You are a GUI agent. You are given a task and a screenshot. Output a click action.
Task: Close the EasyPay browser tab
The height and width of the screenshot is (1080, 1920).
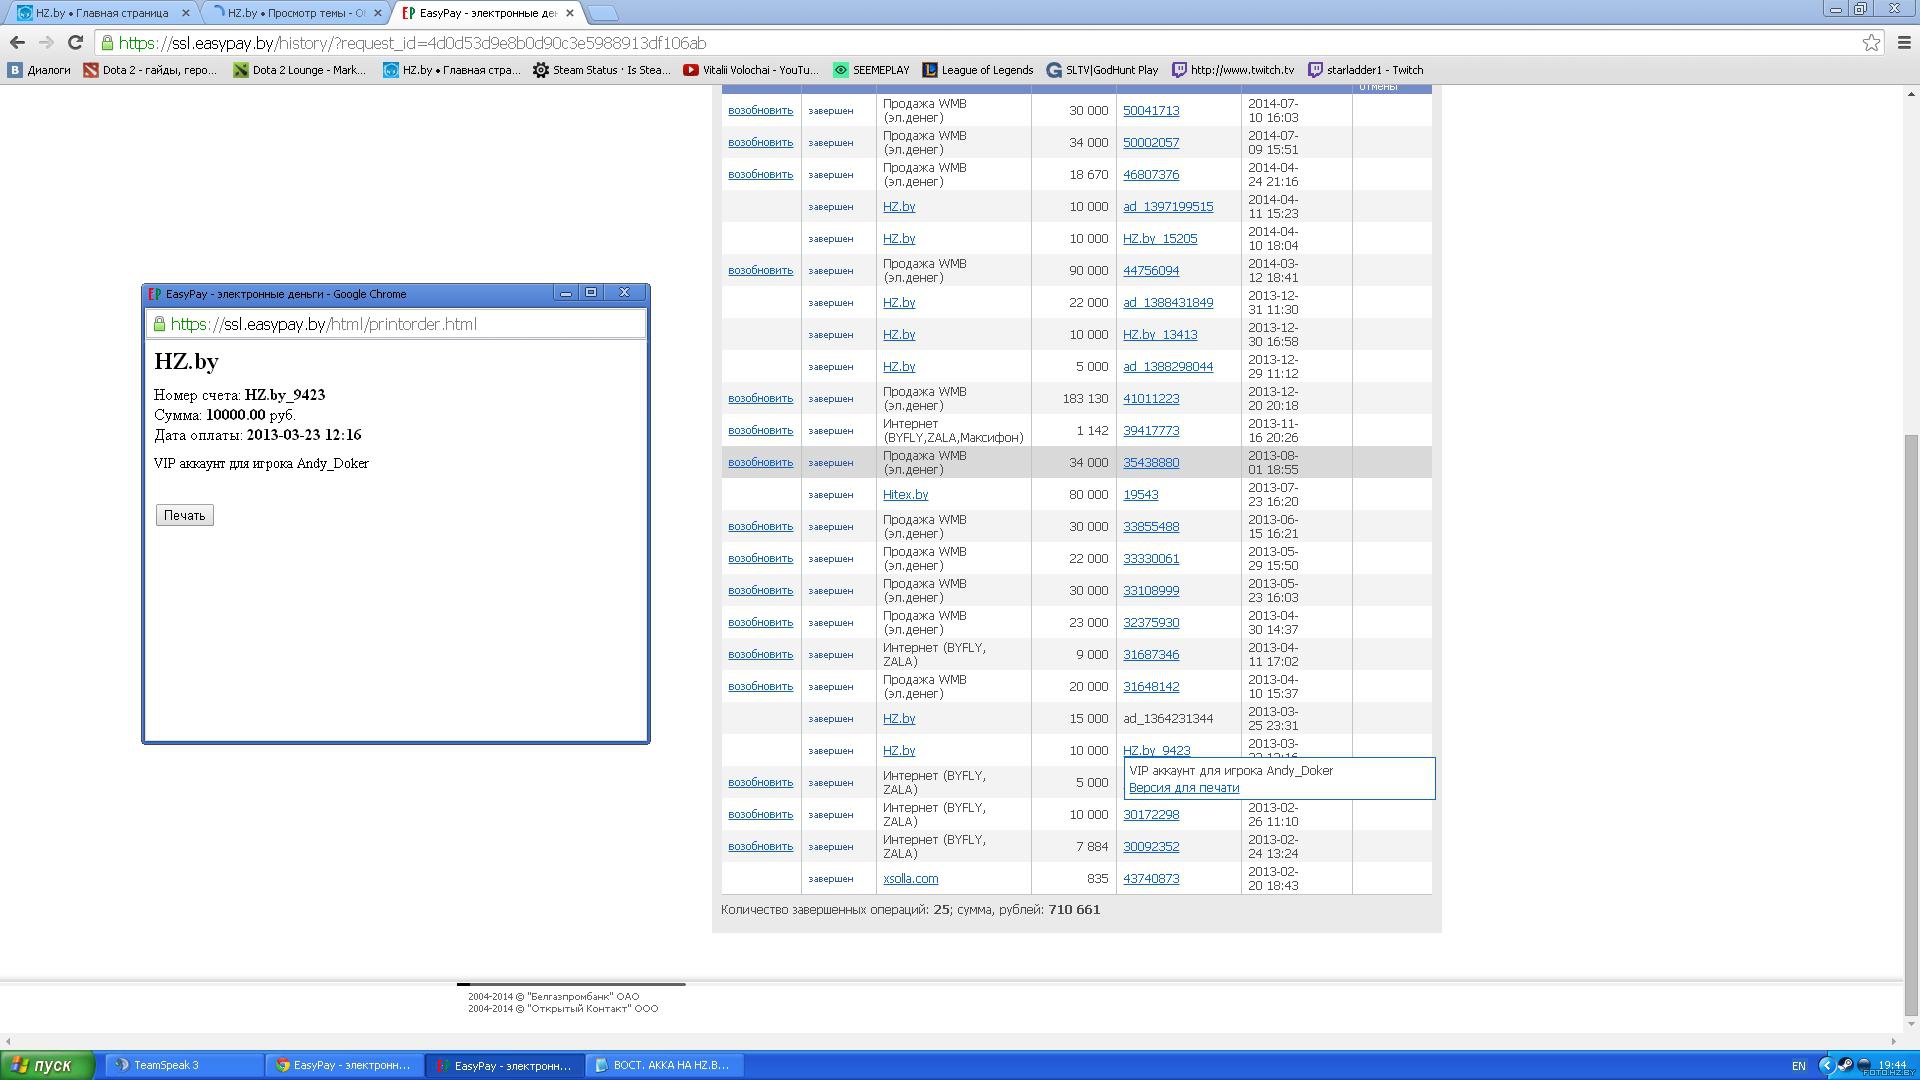coord(570,13)
